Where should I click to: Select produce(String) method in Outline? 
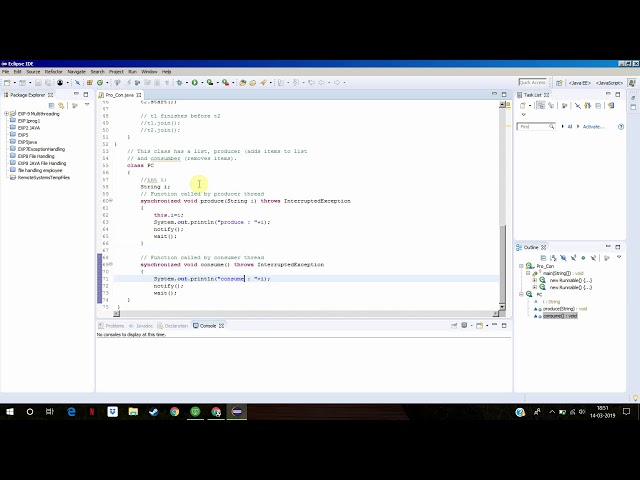click(564, 309)
